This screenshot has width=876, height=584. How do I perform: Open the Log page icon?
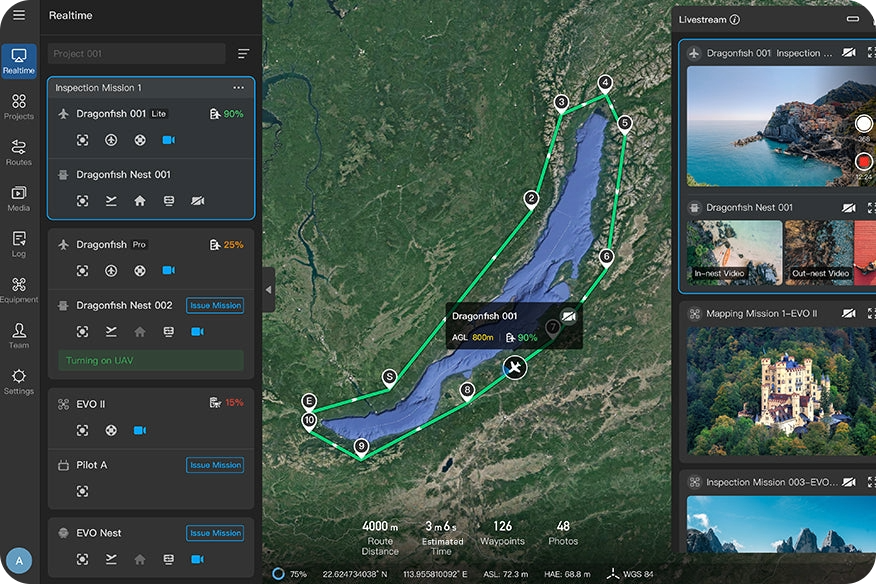pyautogui.click(x=19, y=244)
